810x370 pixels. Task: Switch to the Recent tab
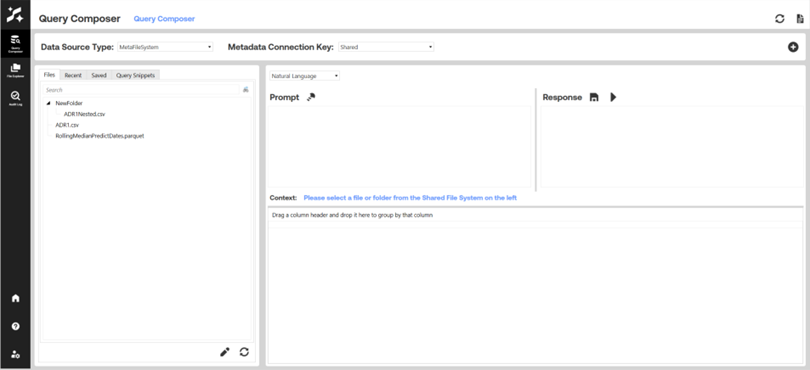73,75
